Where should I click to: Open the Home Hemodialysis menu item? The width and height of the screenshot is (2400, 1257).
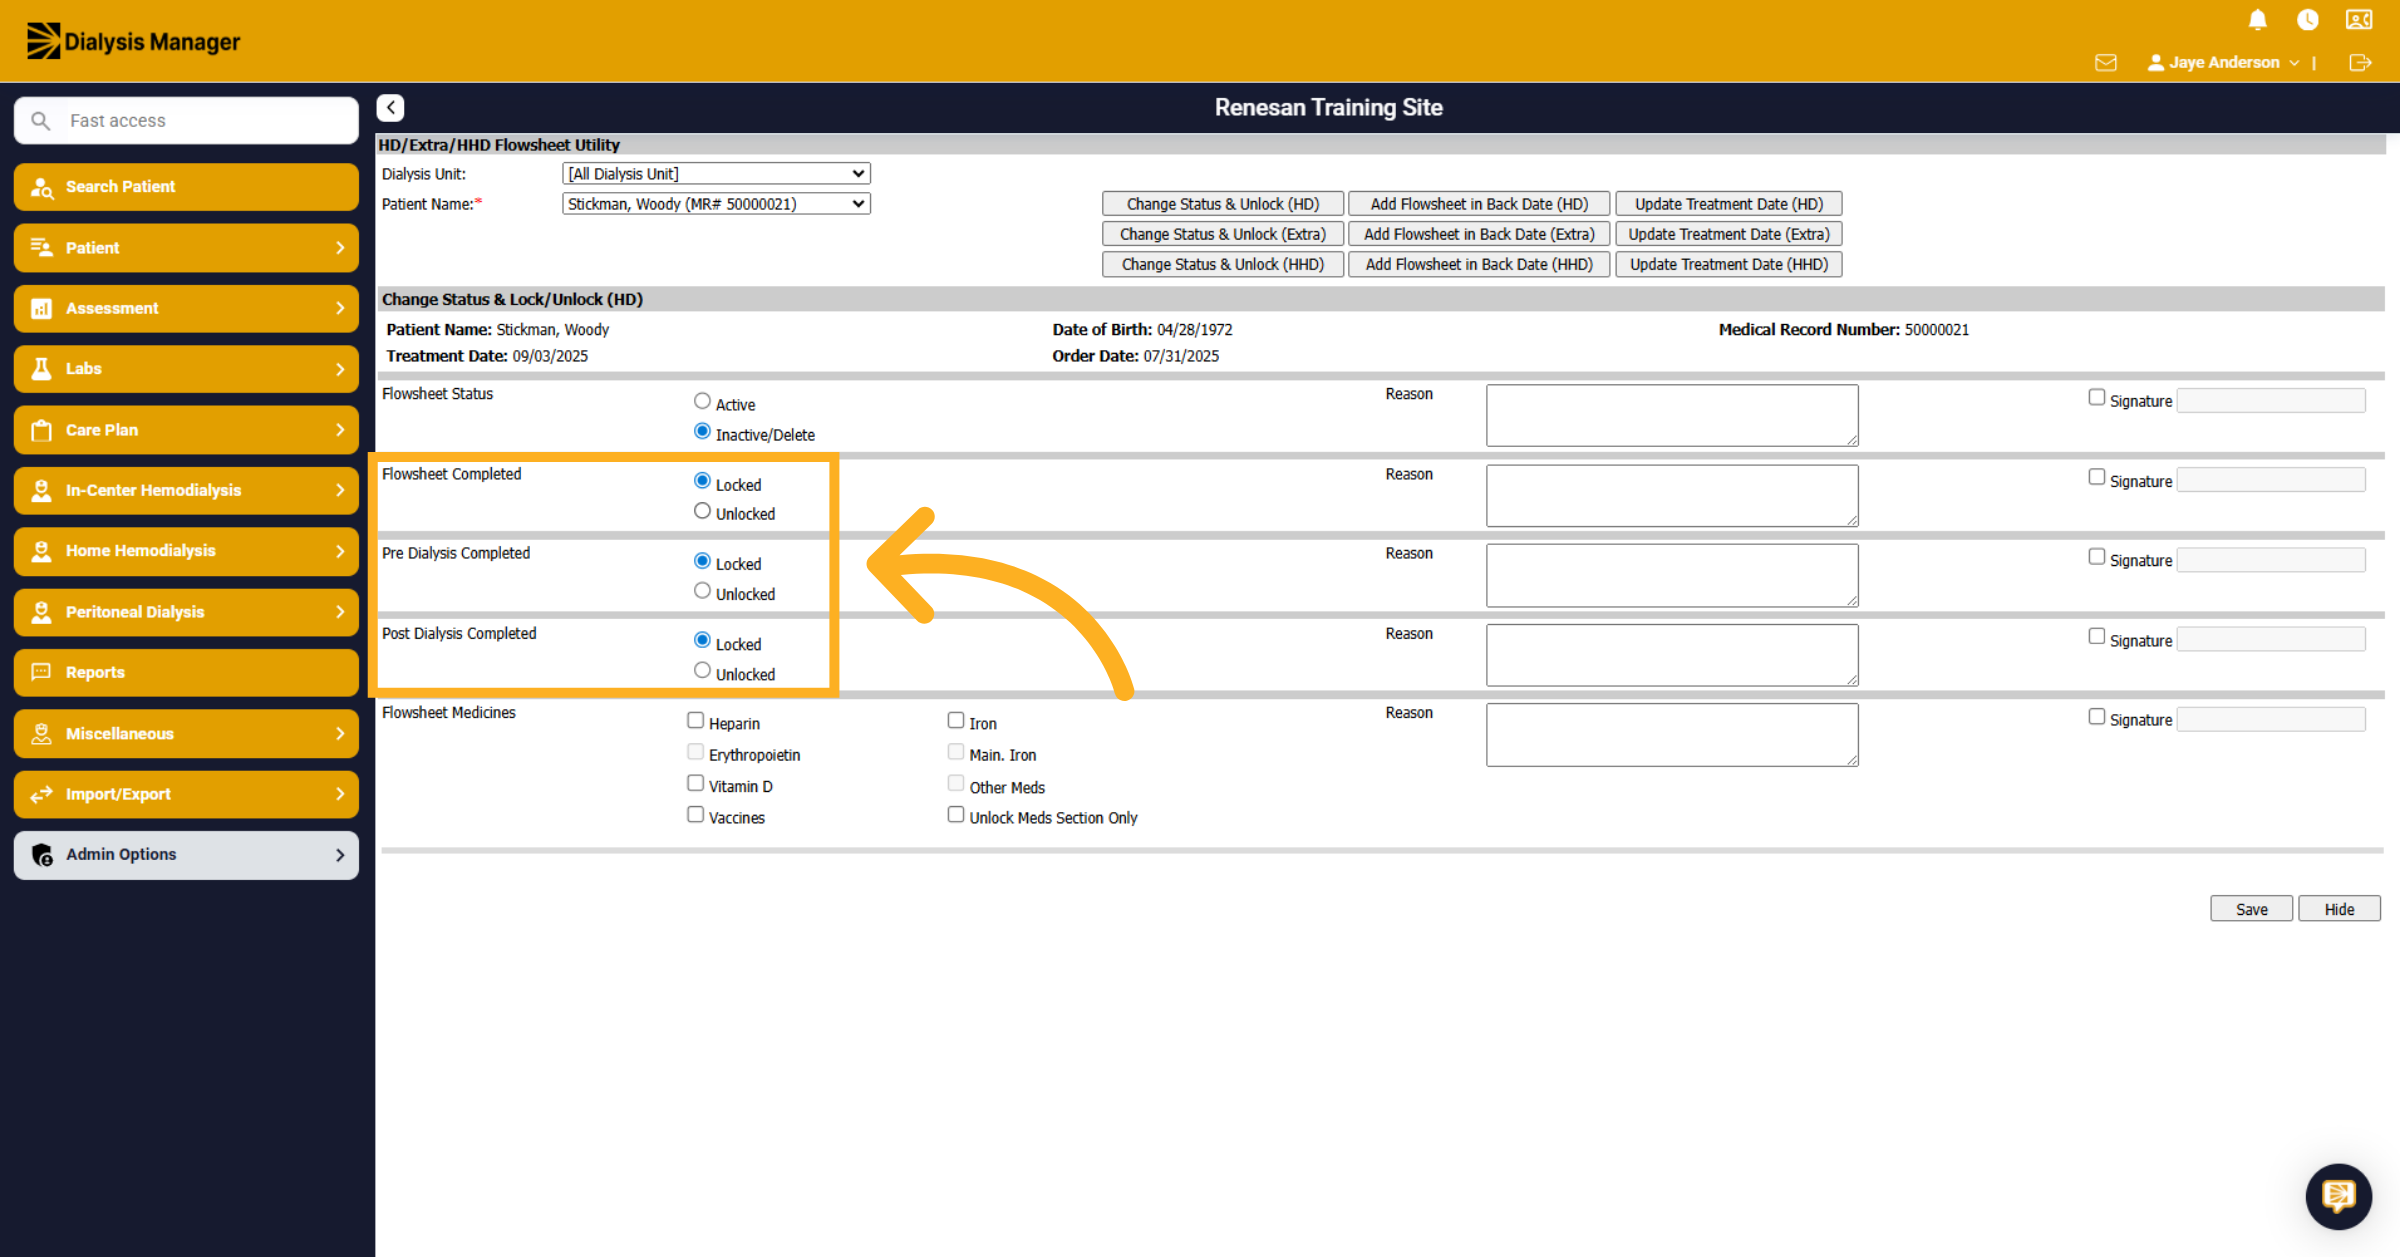[x=186, y=551]
